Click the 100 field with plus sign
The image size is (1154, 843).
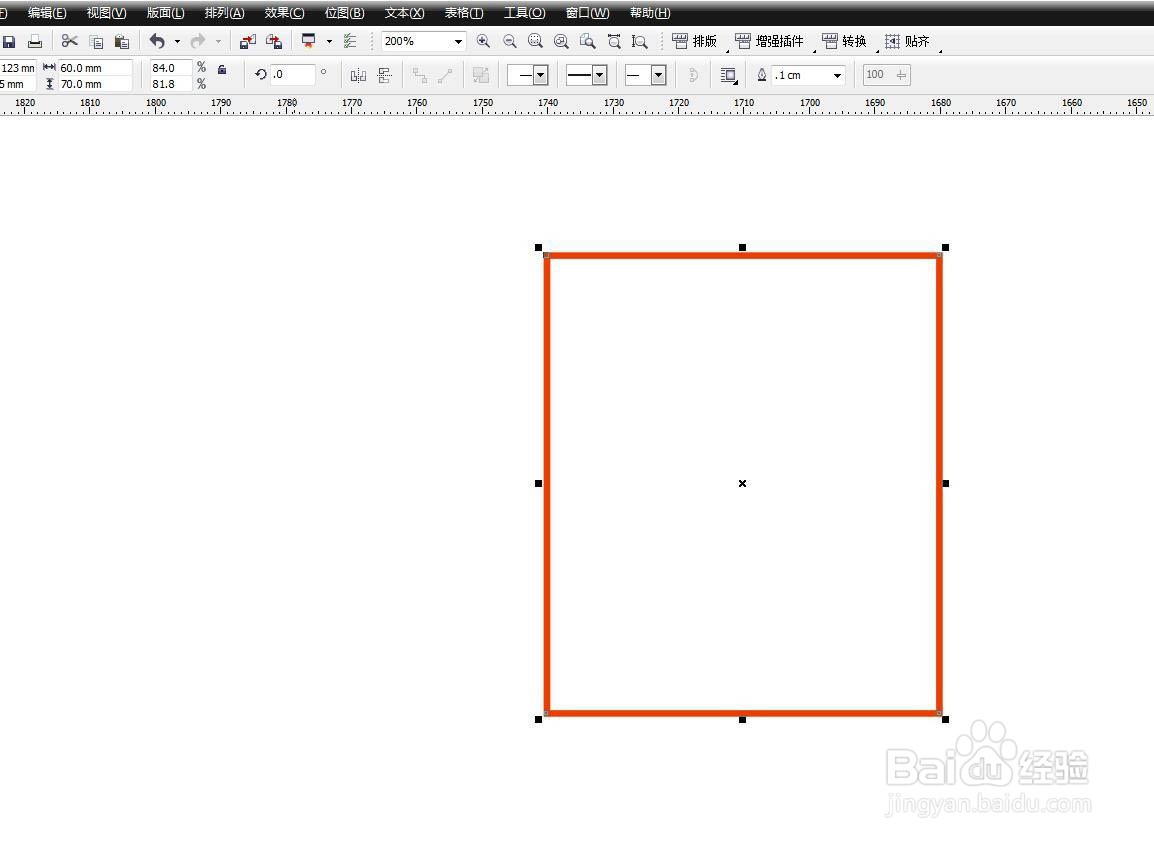[887, 74]
